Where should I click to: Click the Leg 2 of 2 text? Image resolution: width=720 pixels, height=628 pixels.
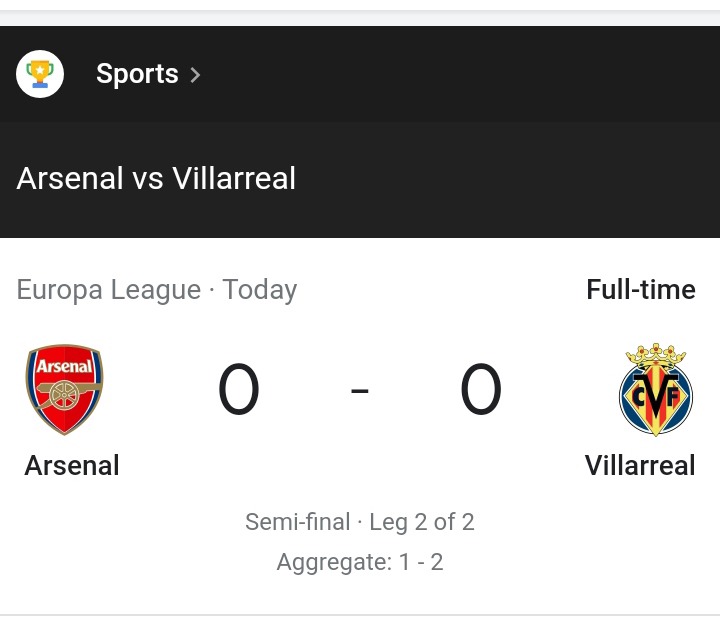click(x=422, y=522)
